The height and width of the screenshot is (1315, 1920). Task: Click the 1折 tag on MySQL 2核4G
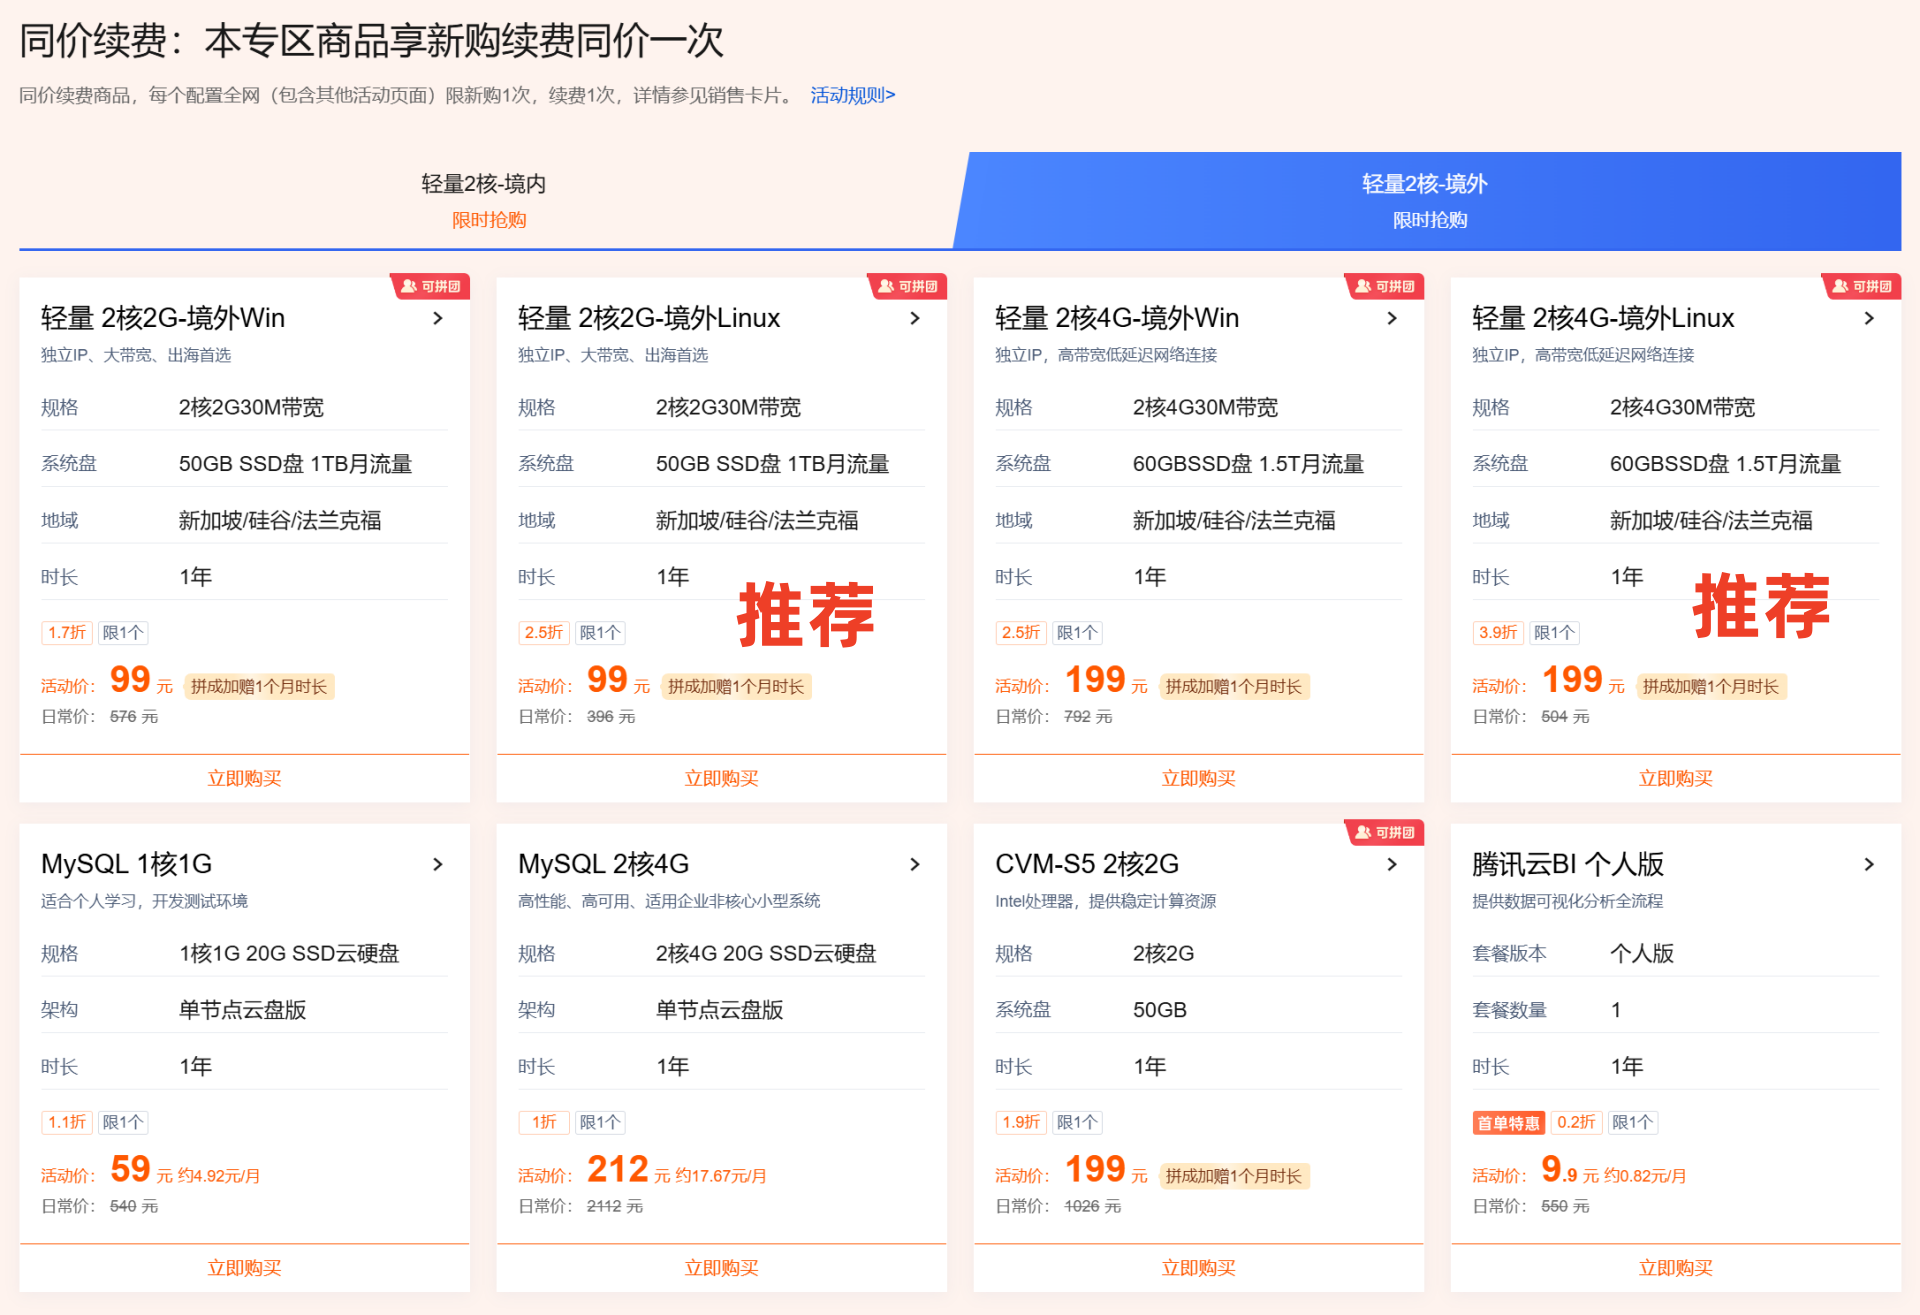[544, 1123]
